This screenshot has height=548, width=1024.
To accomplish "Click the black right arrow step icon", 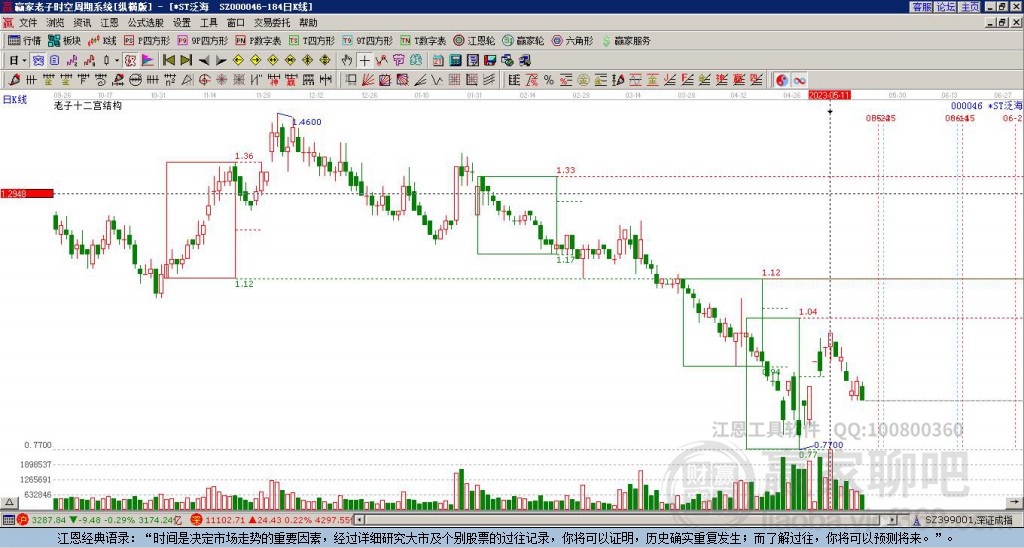I will click(221, 61).
